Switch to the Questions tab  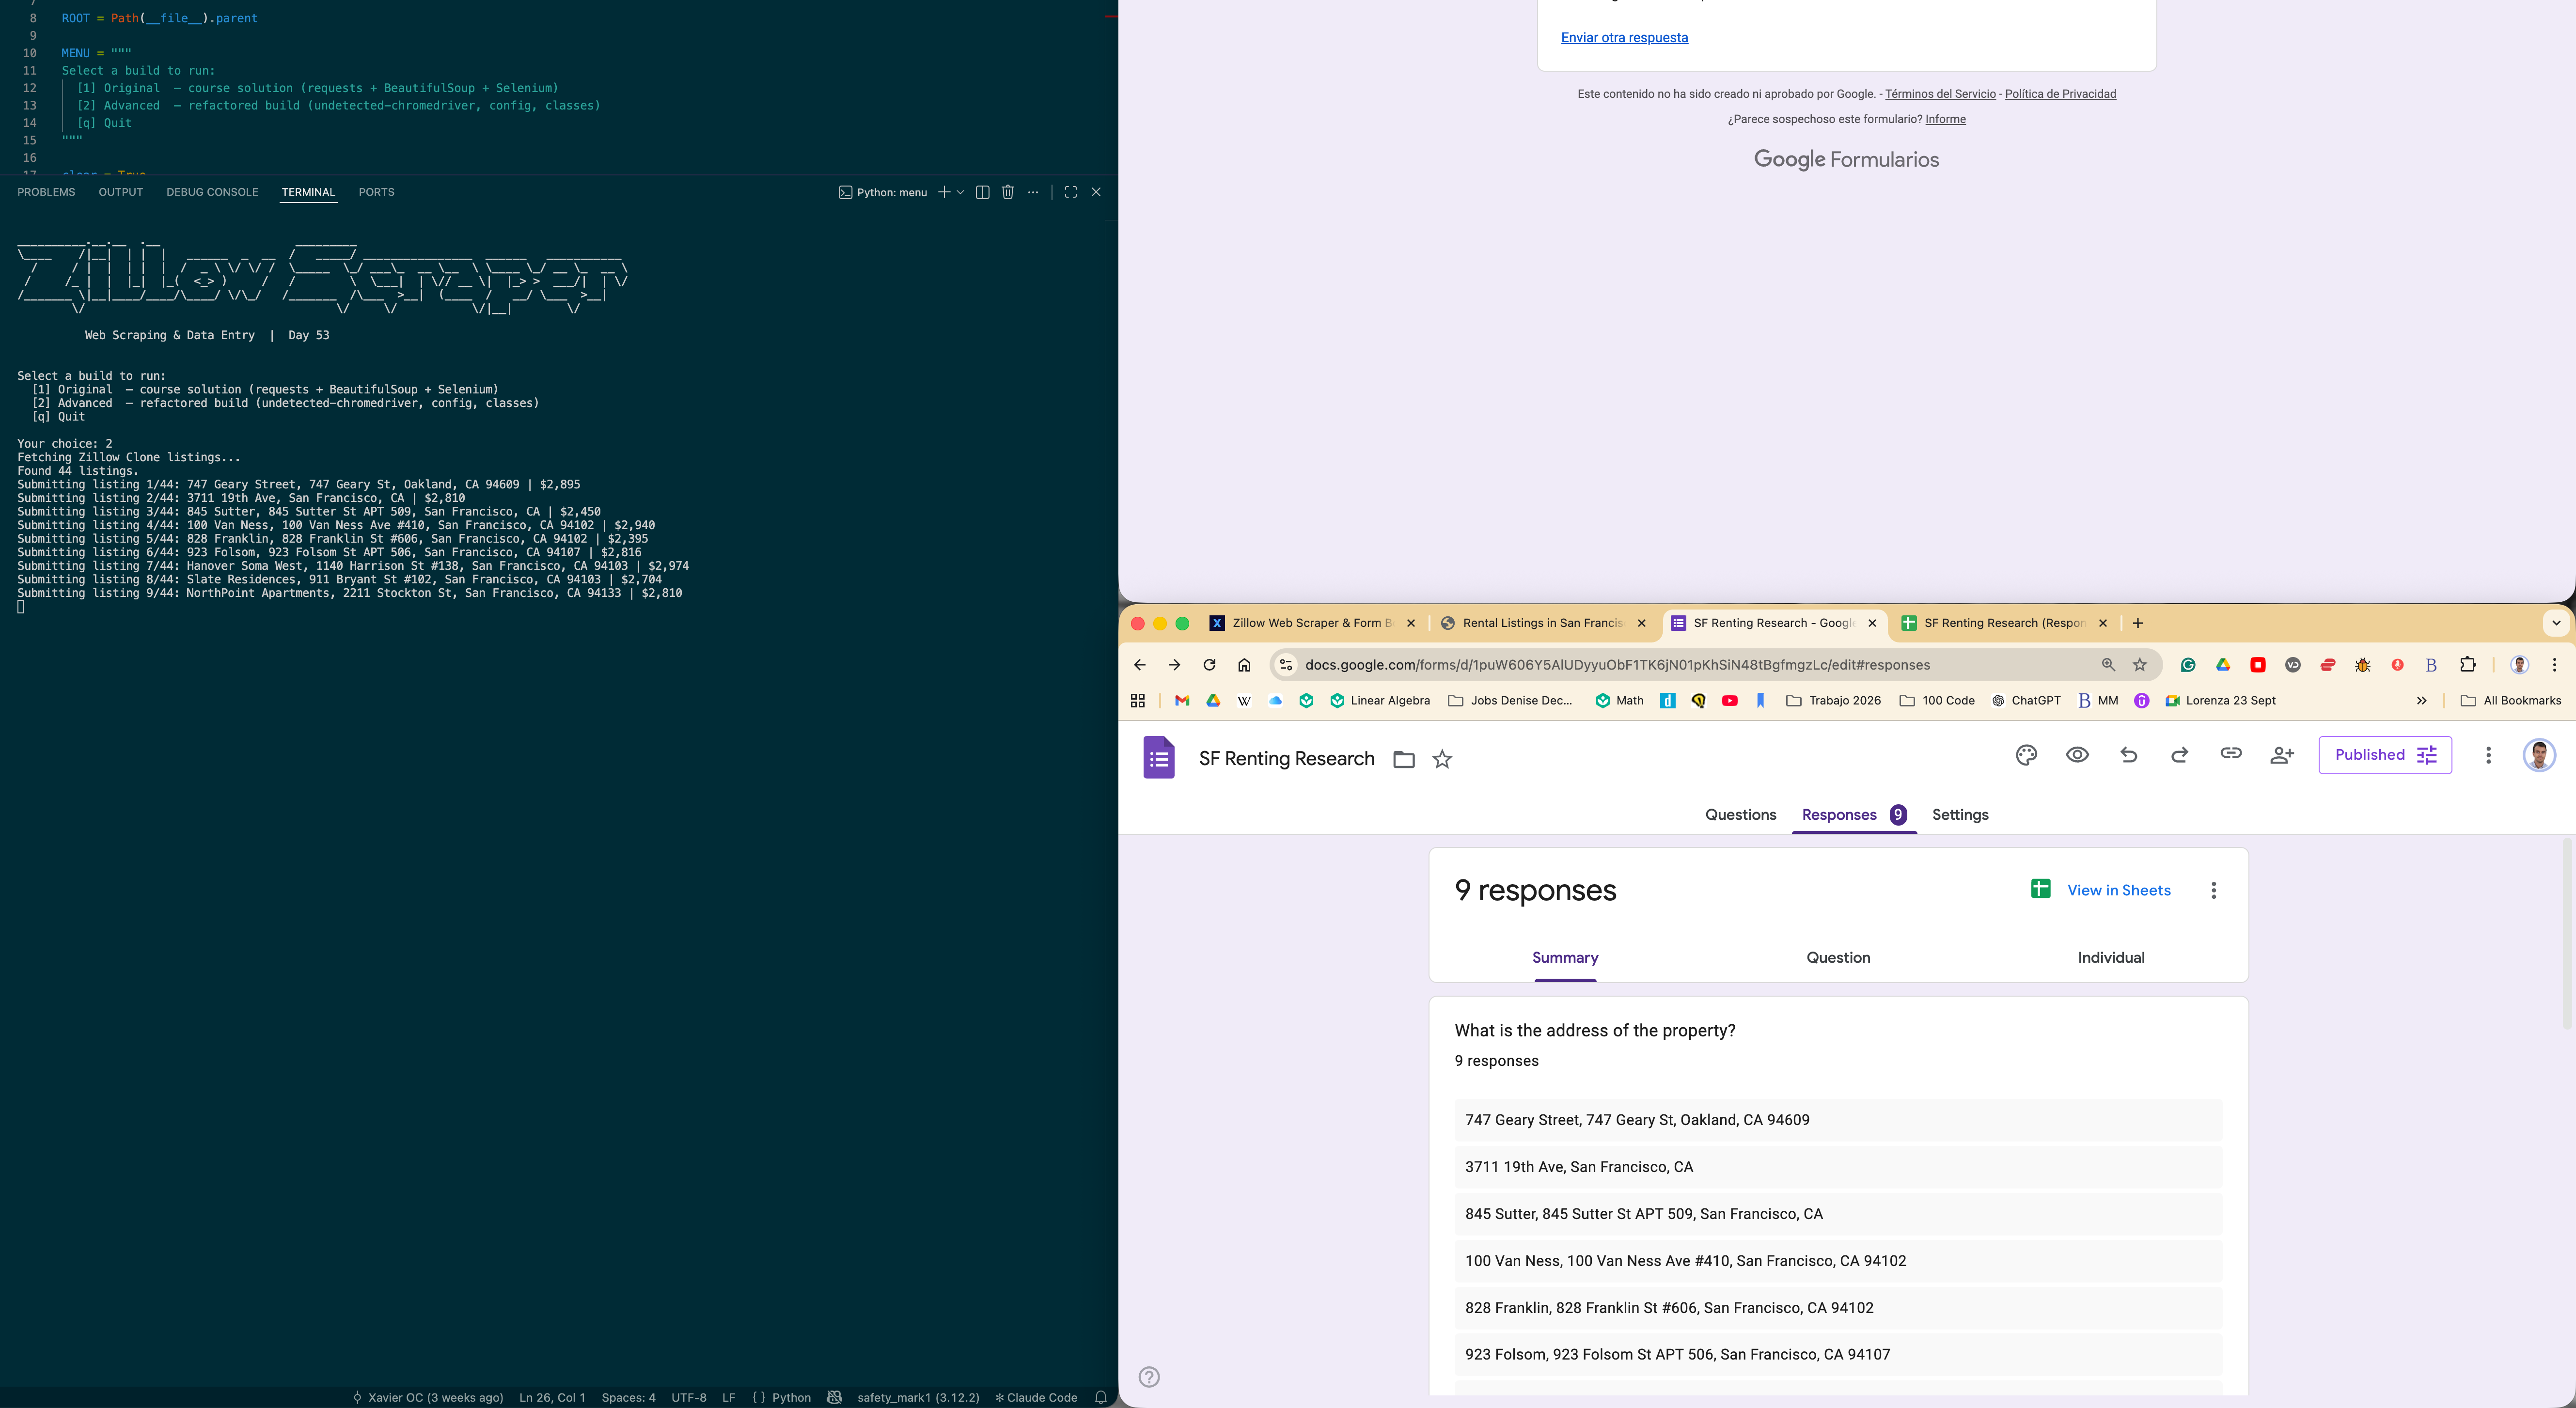click(1741, 815)
